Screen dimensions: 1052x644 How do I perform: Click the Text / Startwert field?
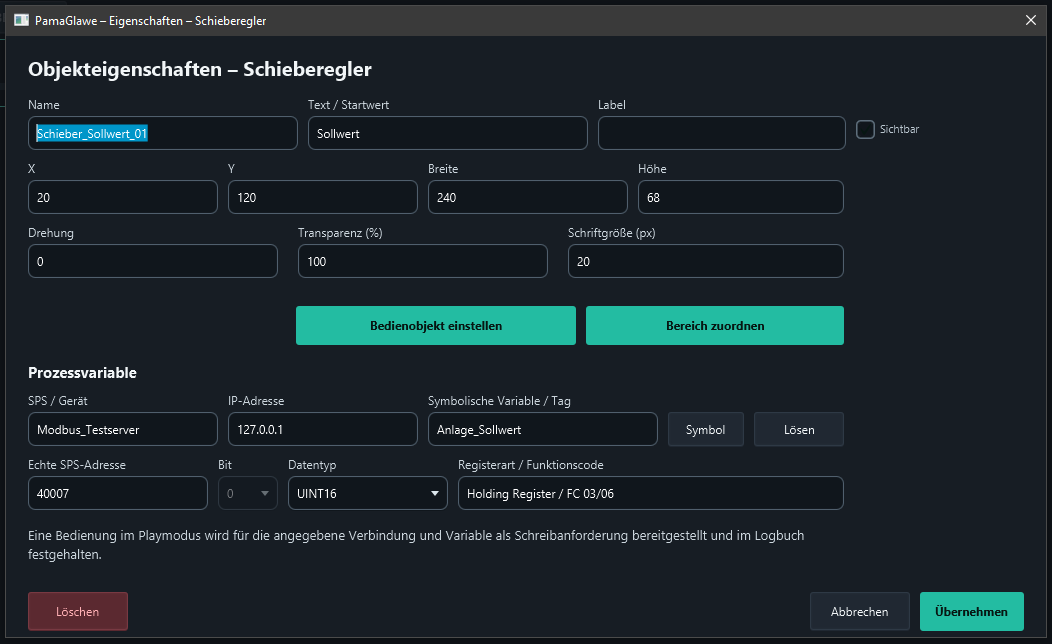[448, 133]
